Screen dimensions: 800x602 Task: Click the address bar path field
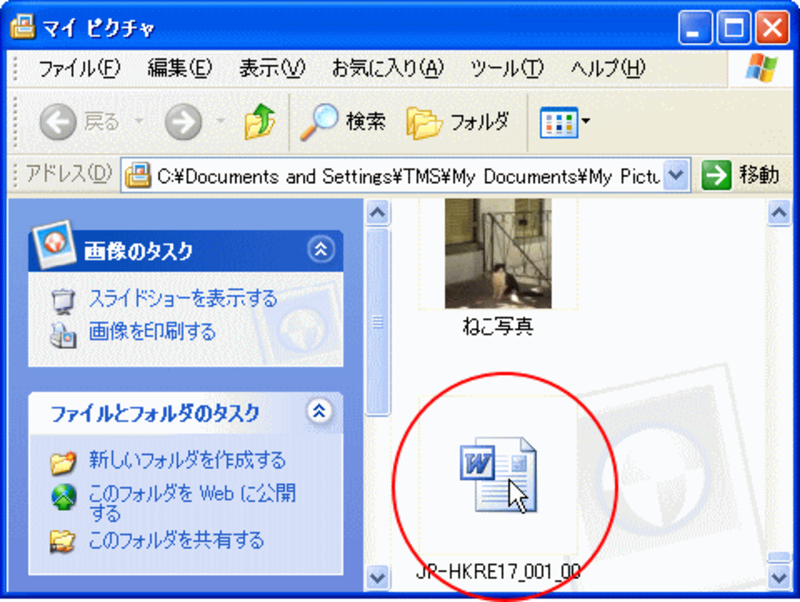point(406,175)
